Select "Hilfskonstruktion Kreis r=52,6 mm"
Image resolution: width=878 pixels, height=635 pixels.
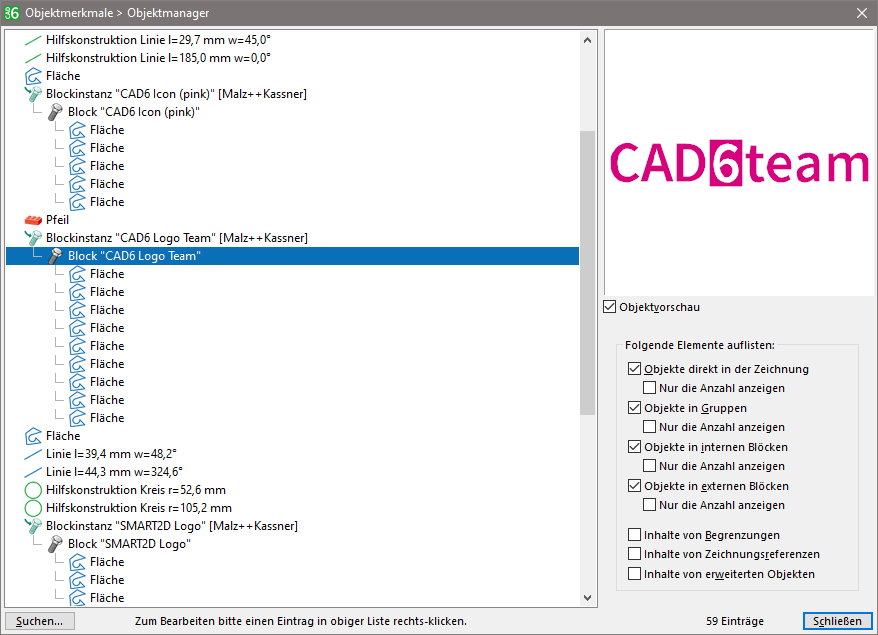136,490
